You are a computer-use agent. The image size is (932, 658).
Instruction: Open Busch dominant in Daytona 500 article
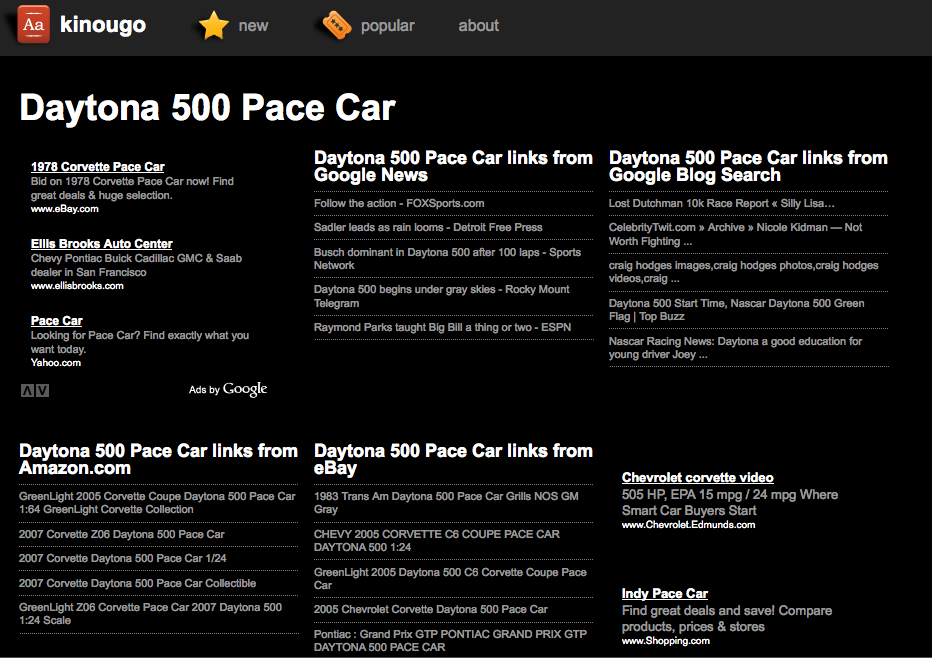click(447, 259)
